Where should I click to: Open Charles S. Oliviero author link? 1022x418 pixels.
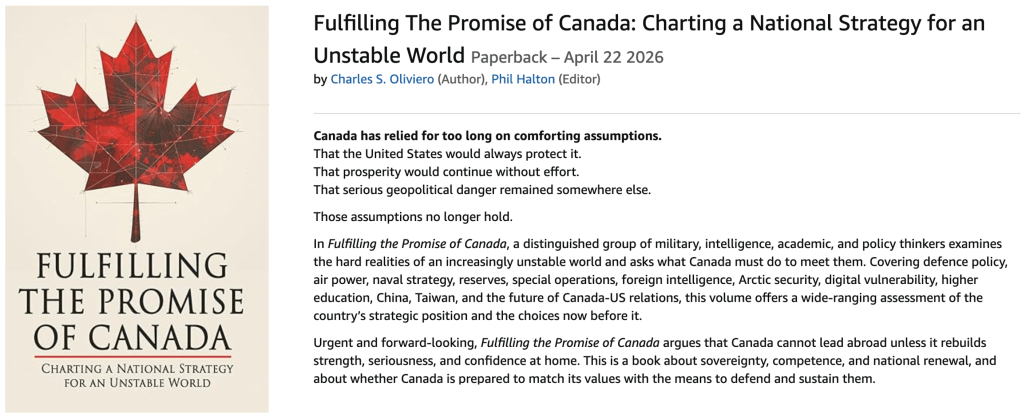[x=382, y=79]
